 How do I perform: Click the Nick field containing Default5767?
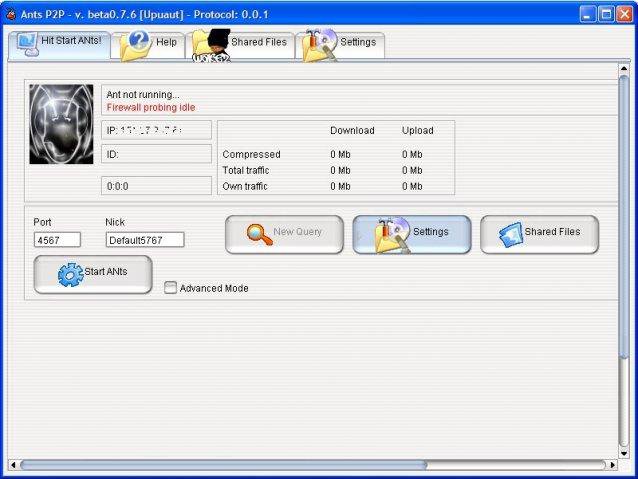(145, 240)
